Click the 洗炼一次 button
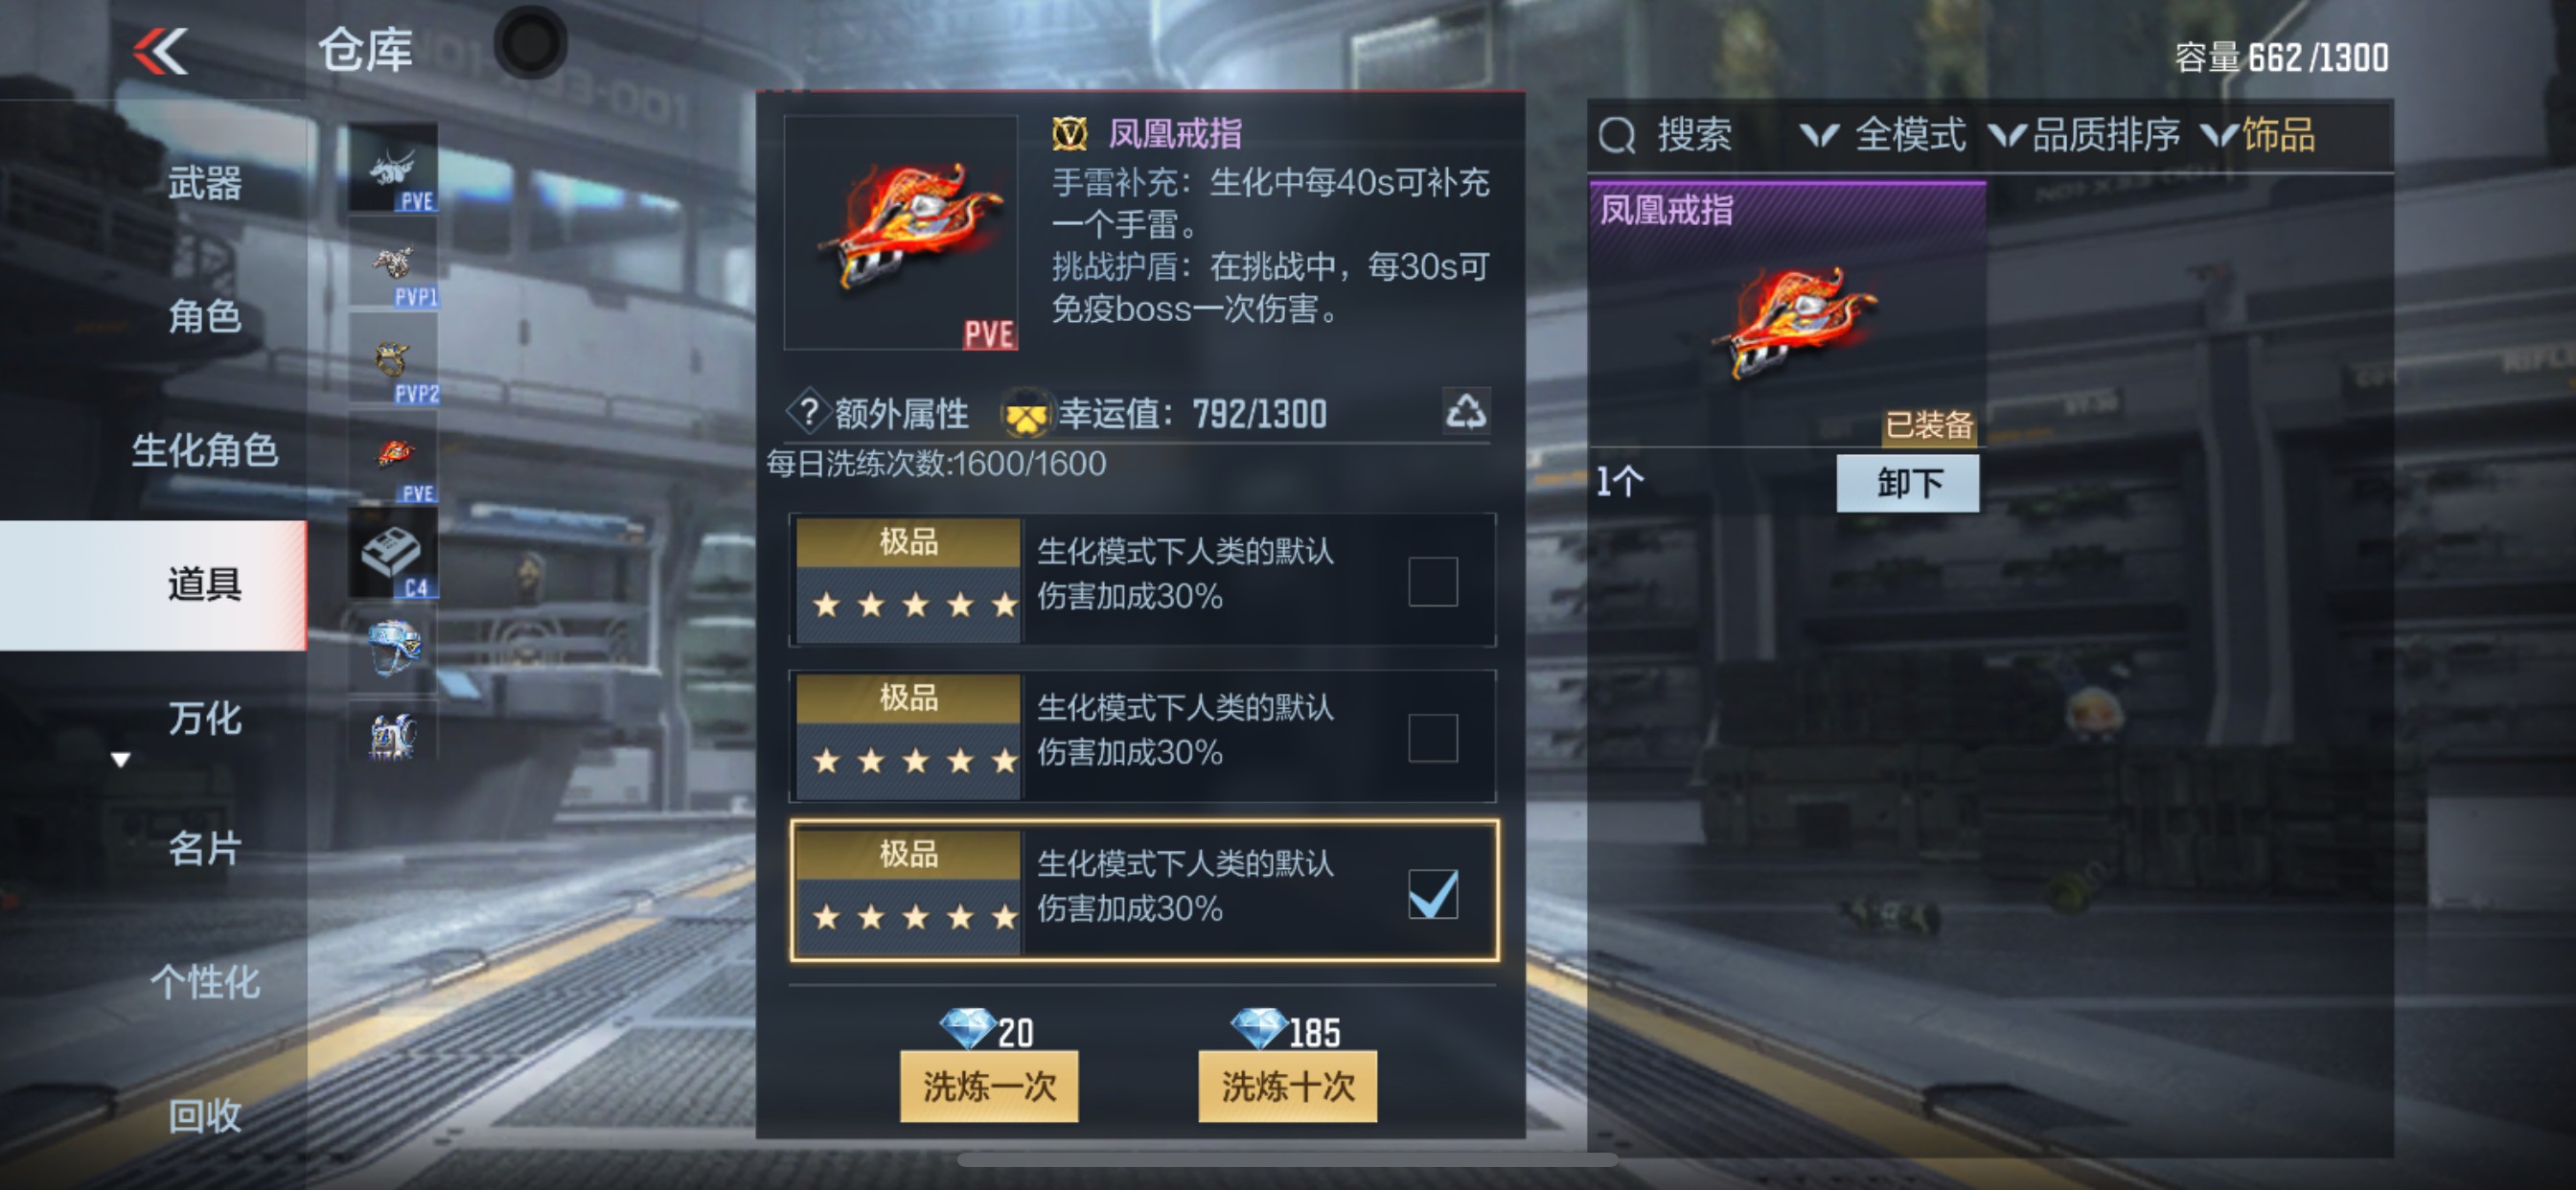Screen dimensions: 2576x1190 (988, 1085)
